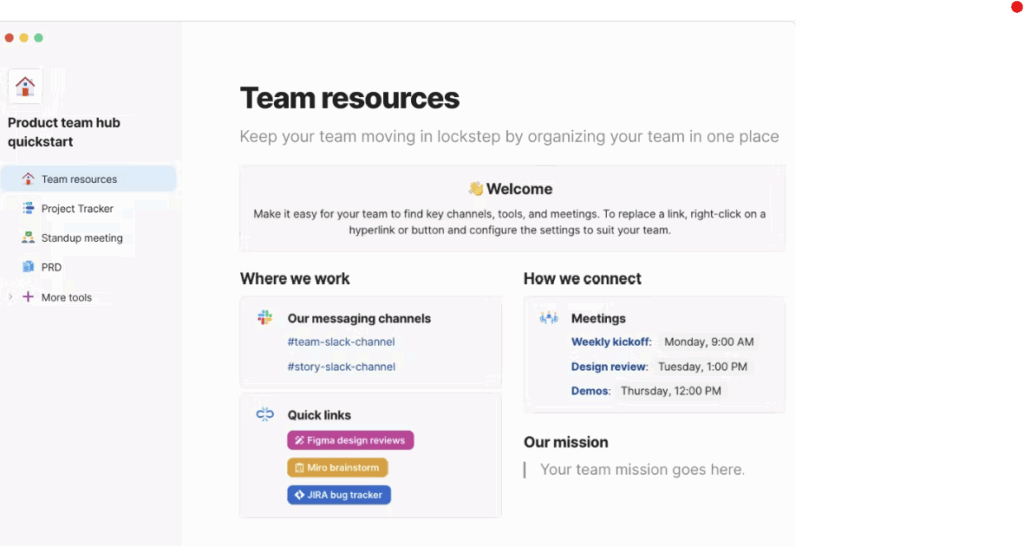Click the PRD document icon in sidebar

(x=28, y=267)
